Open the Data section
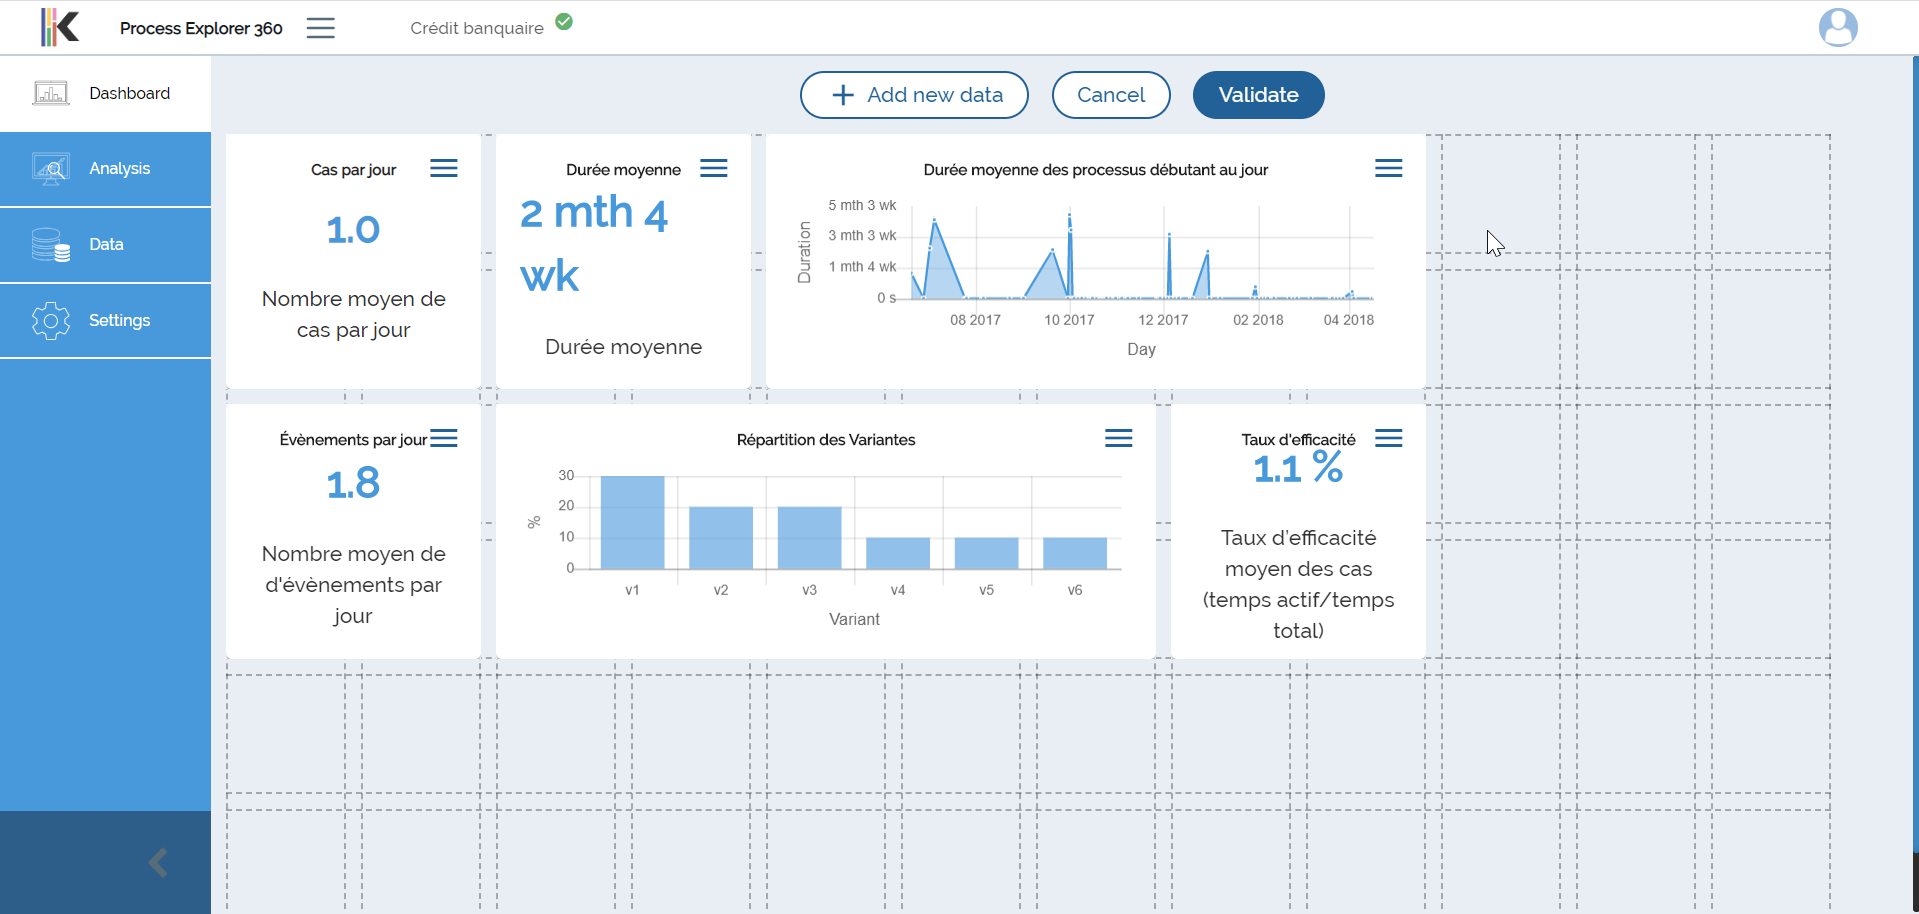1919x914 pixels. click(x=105, y=245)
